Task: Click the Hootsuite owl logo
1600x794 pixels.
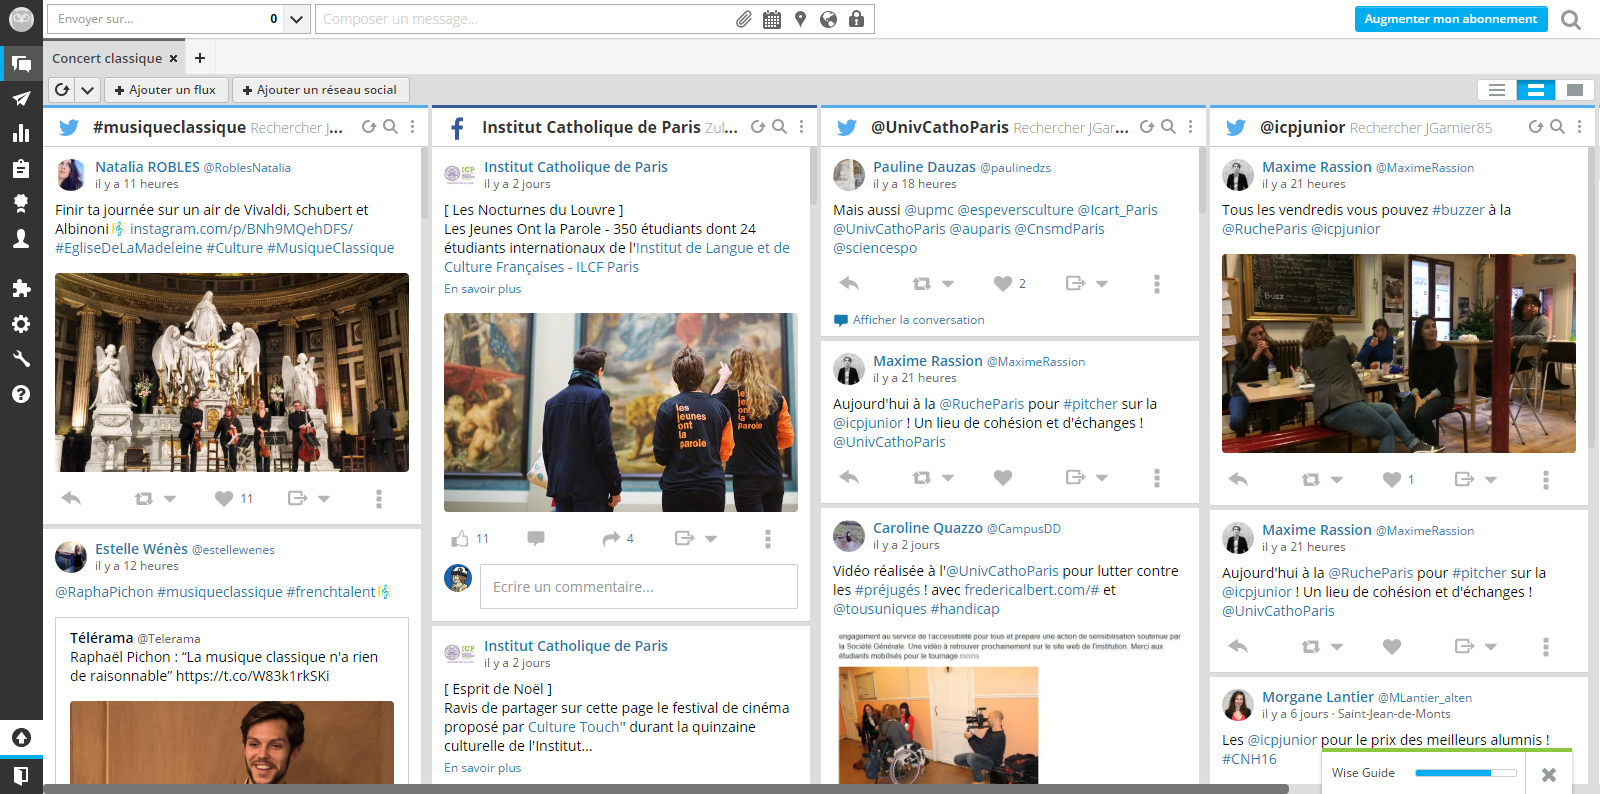Action: [21, 19]
